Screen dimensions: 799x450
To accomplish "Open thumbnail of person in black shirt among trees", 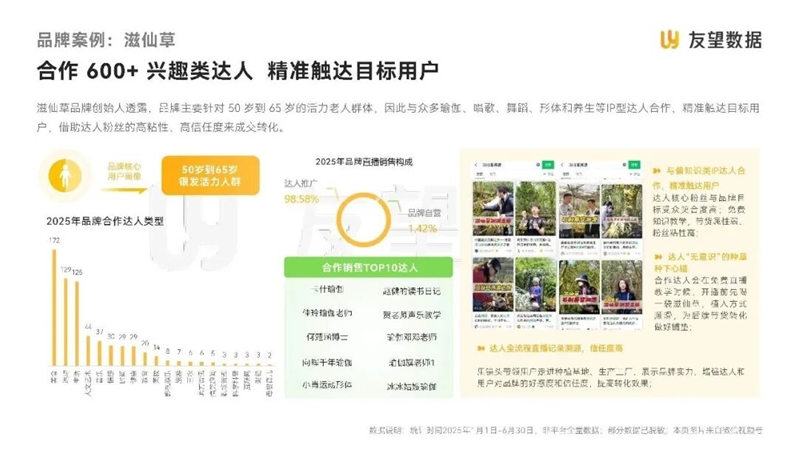I will click(x=536, y=210).
